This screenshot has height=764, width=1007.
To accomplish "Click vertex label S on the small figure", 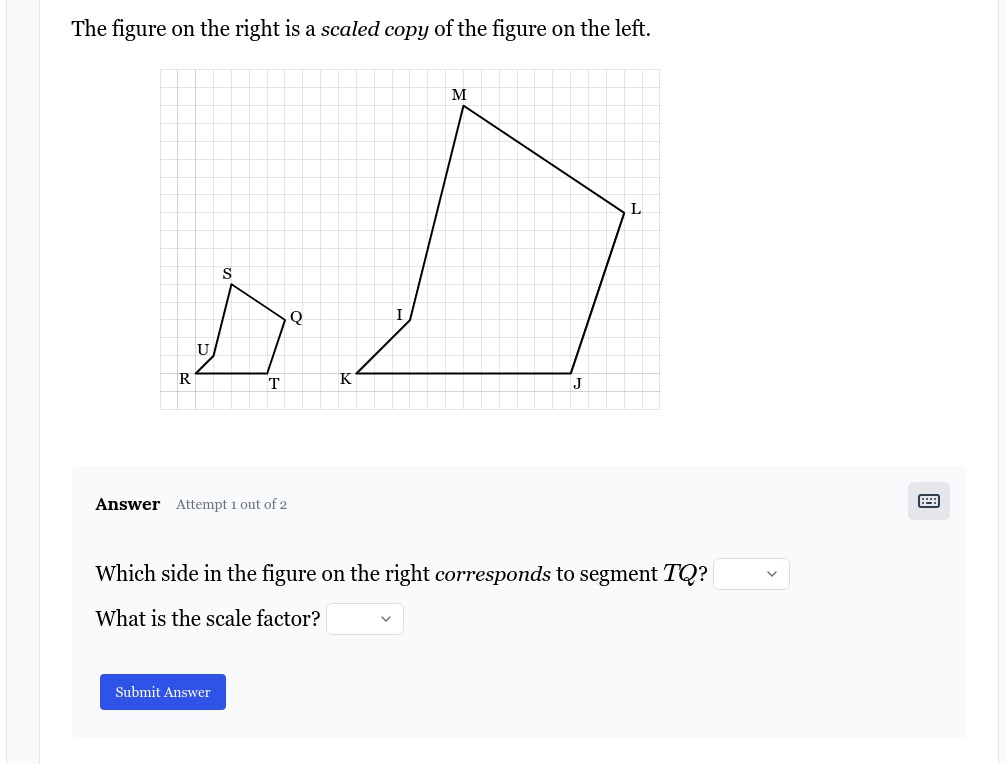I will click(x=227, y=274).
